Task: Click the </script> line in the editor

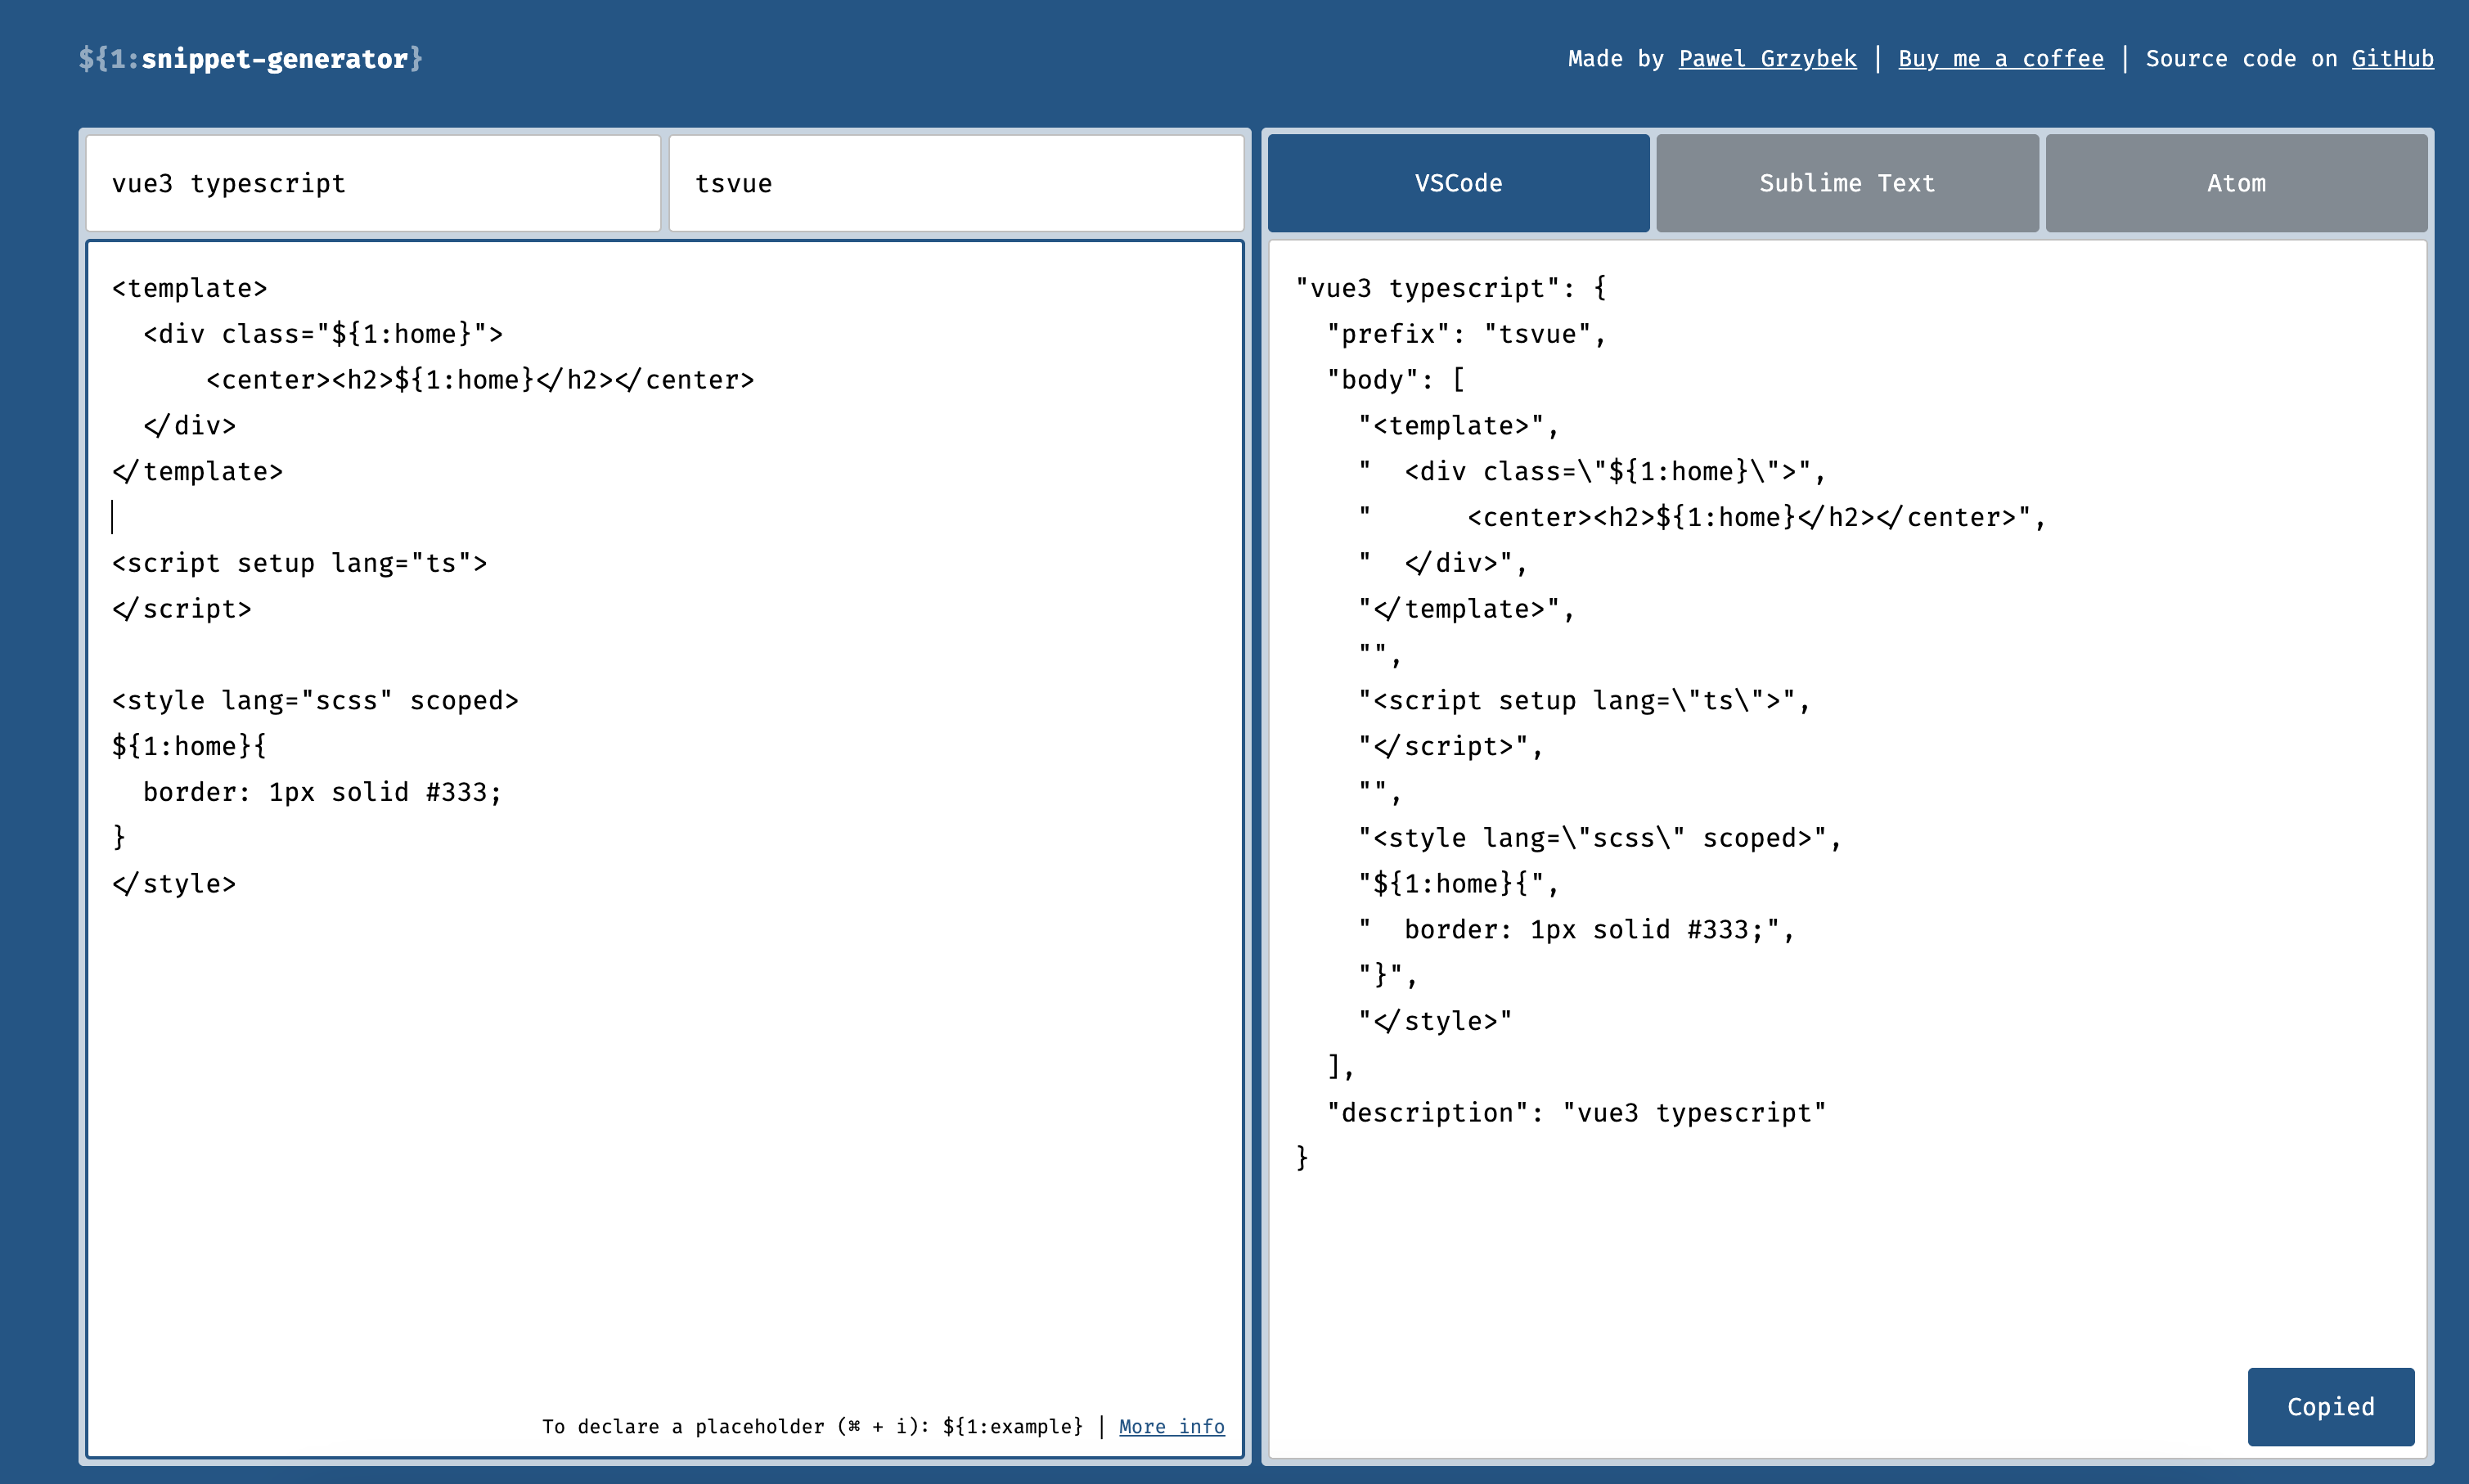Action: pos(182,609)
